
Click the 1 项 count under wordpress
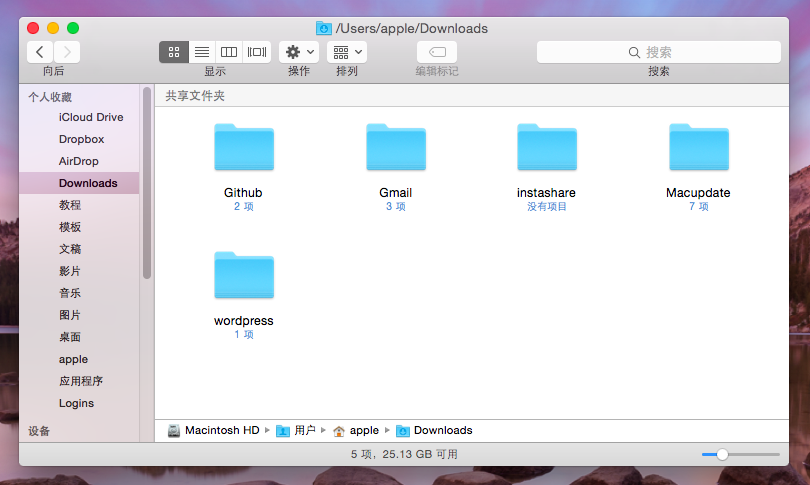pyautogui.click(x=244, y=335)
